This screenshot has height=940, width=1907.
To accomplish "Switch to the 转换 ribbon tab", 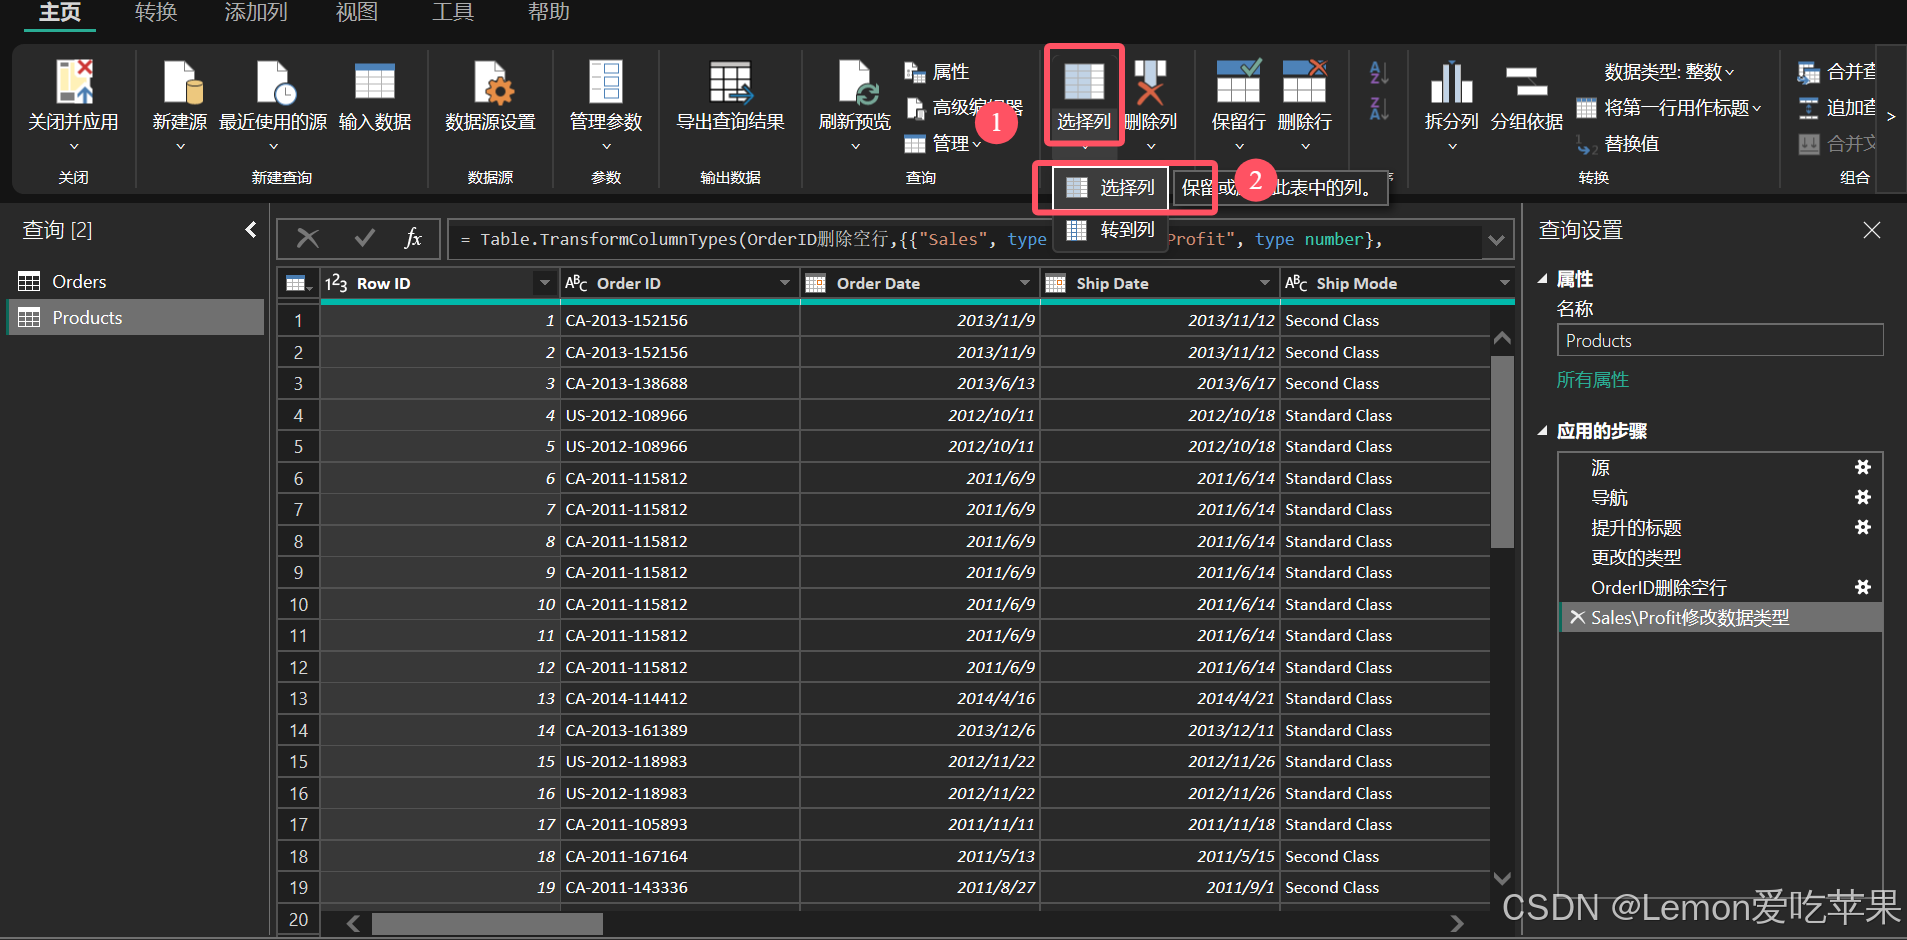I will pyautogui.click(x=156, y=13).
